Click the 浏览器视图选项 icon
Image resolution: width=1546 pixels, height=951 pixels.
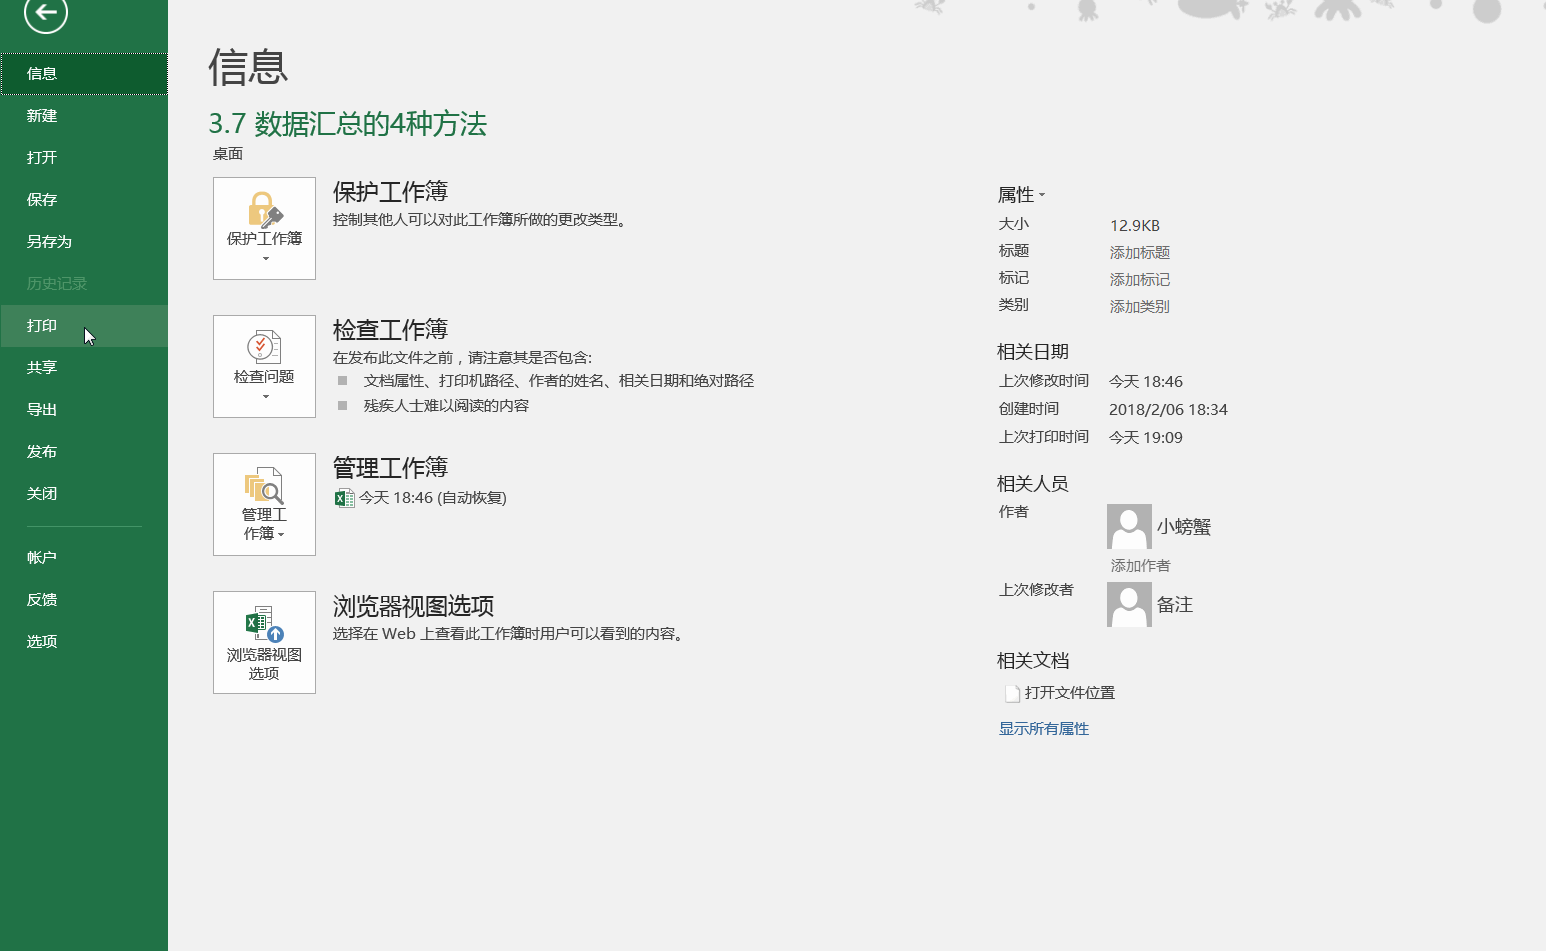coord(264,630)
